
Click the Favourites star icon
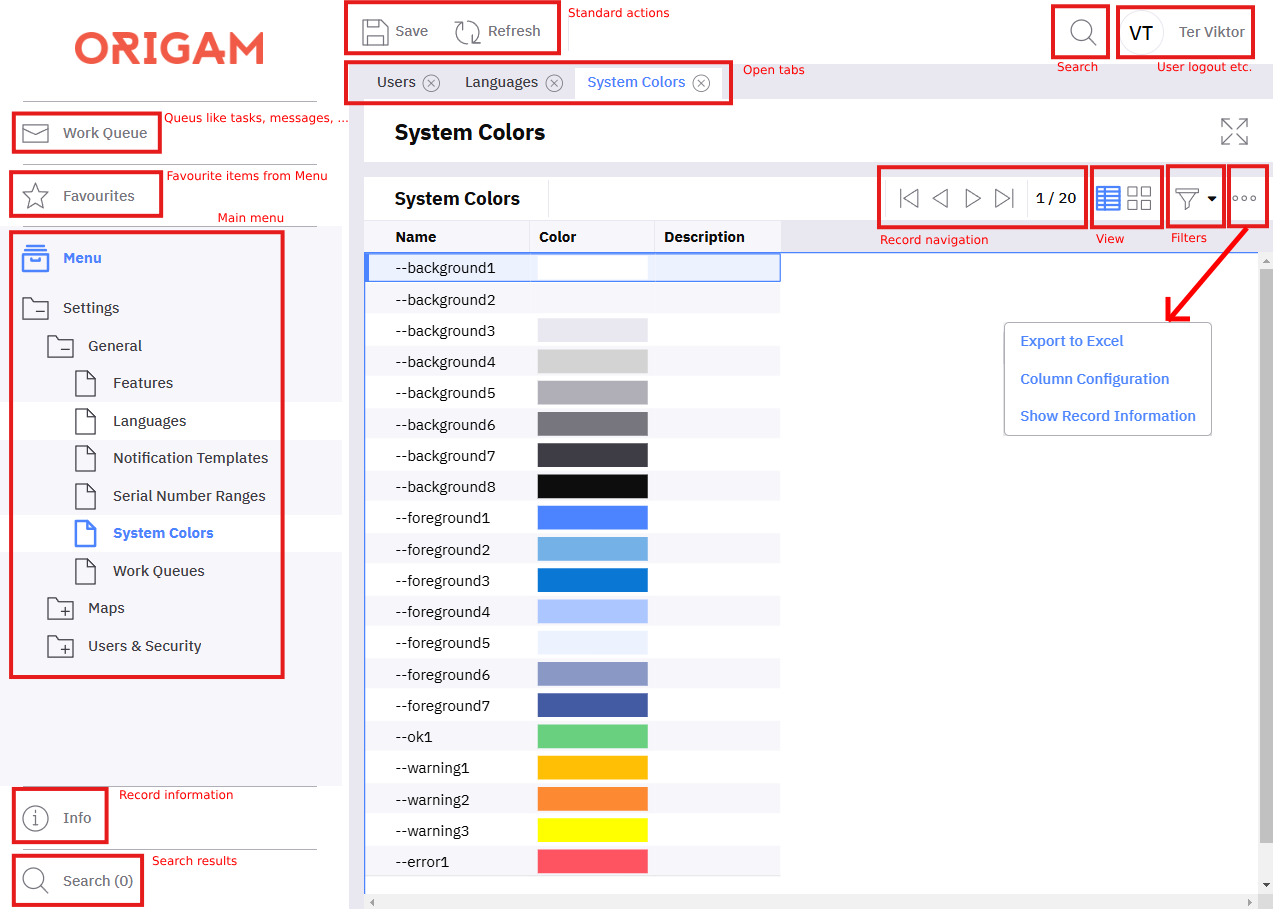[x=35, y=196]
